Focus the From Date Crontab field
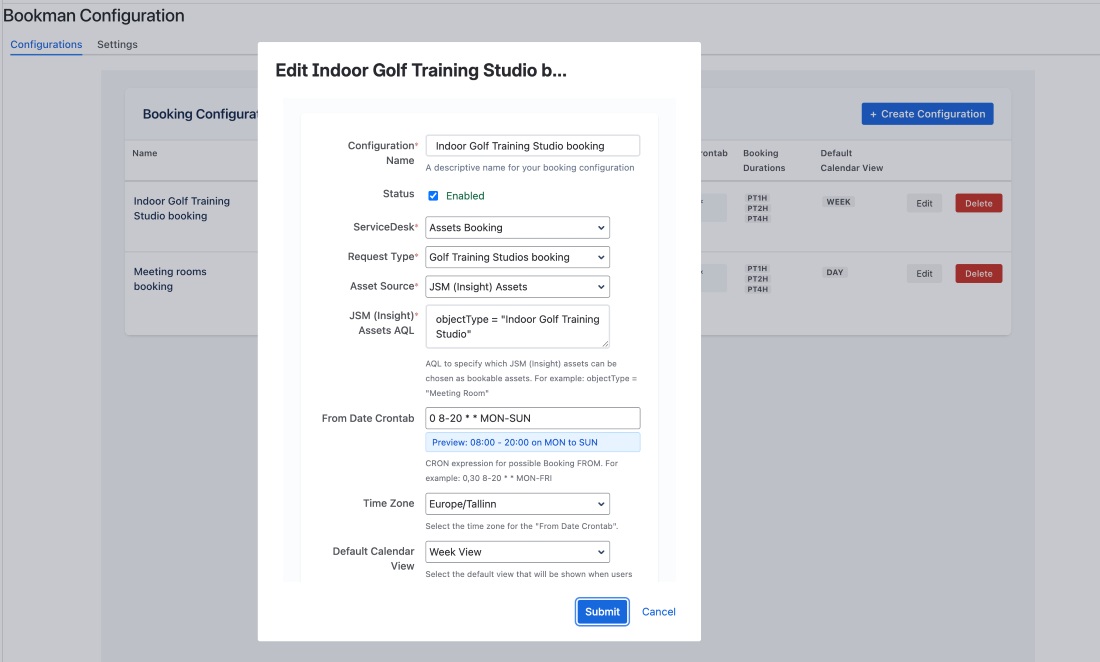The image size is (1100, 662). pyautogui.click(x=532, y=418)
